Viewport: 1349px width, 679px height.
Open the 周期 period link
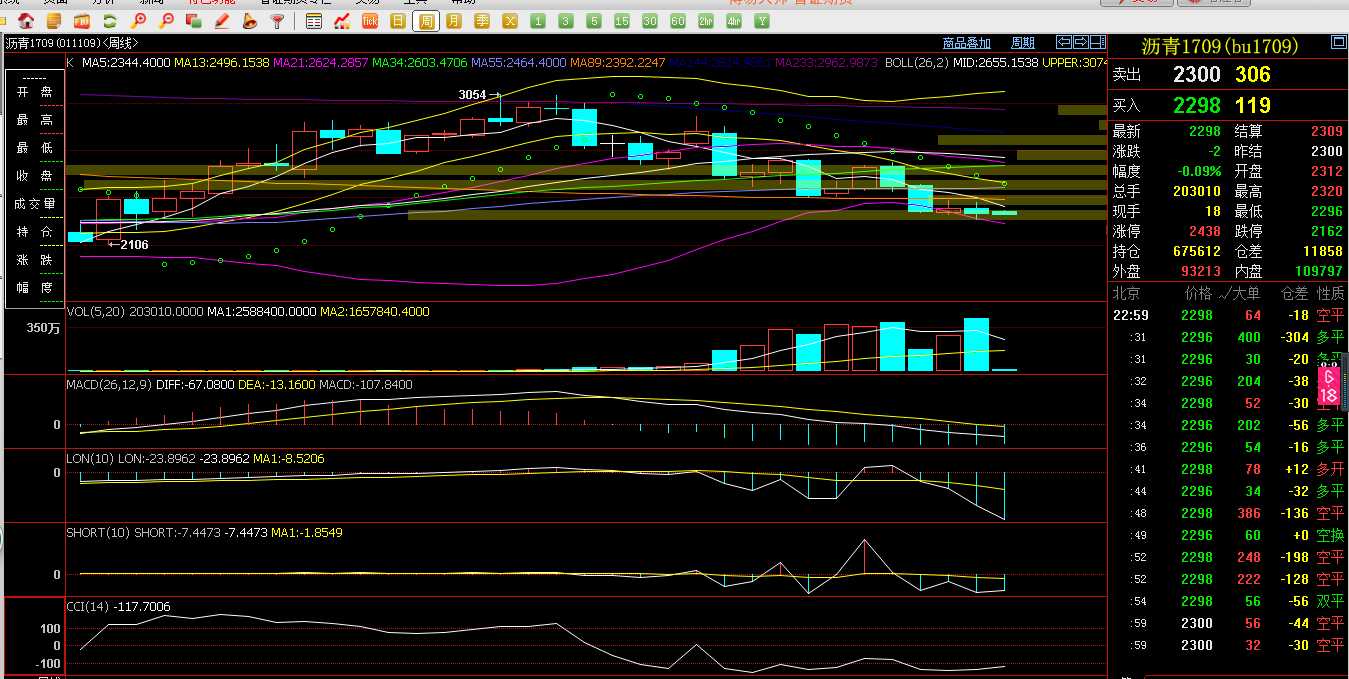pyautogui.click(x=1023, y=43)
